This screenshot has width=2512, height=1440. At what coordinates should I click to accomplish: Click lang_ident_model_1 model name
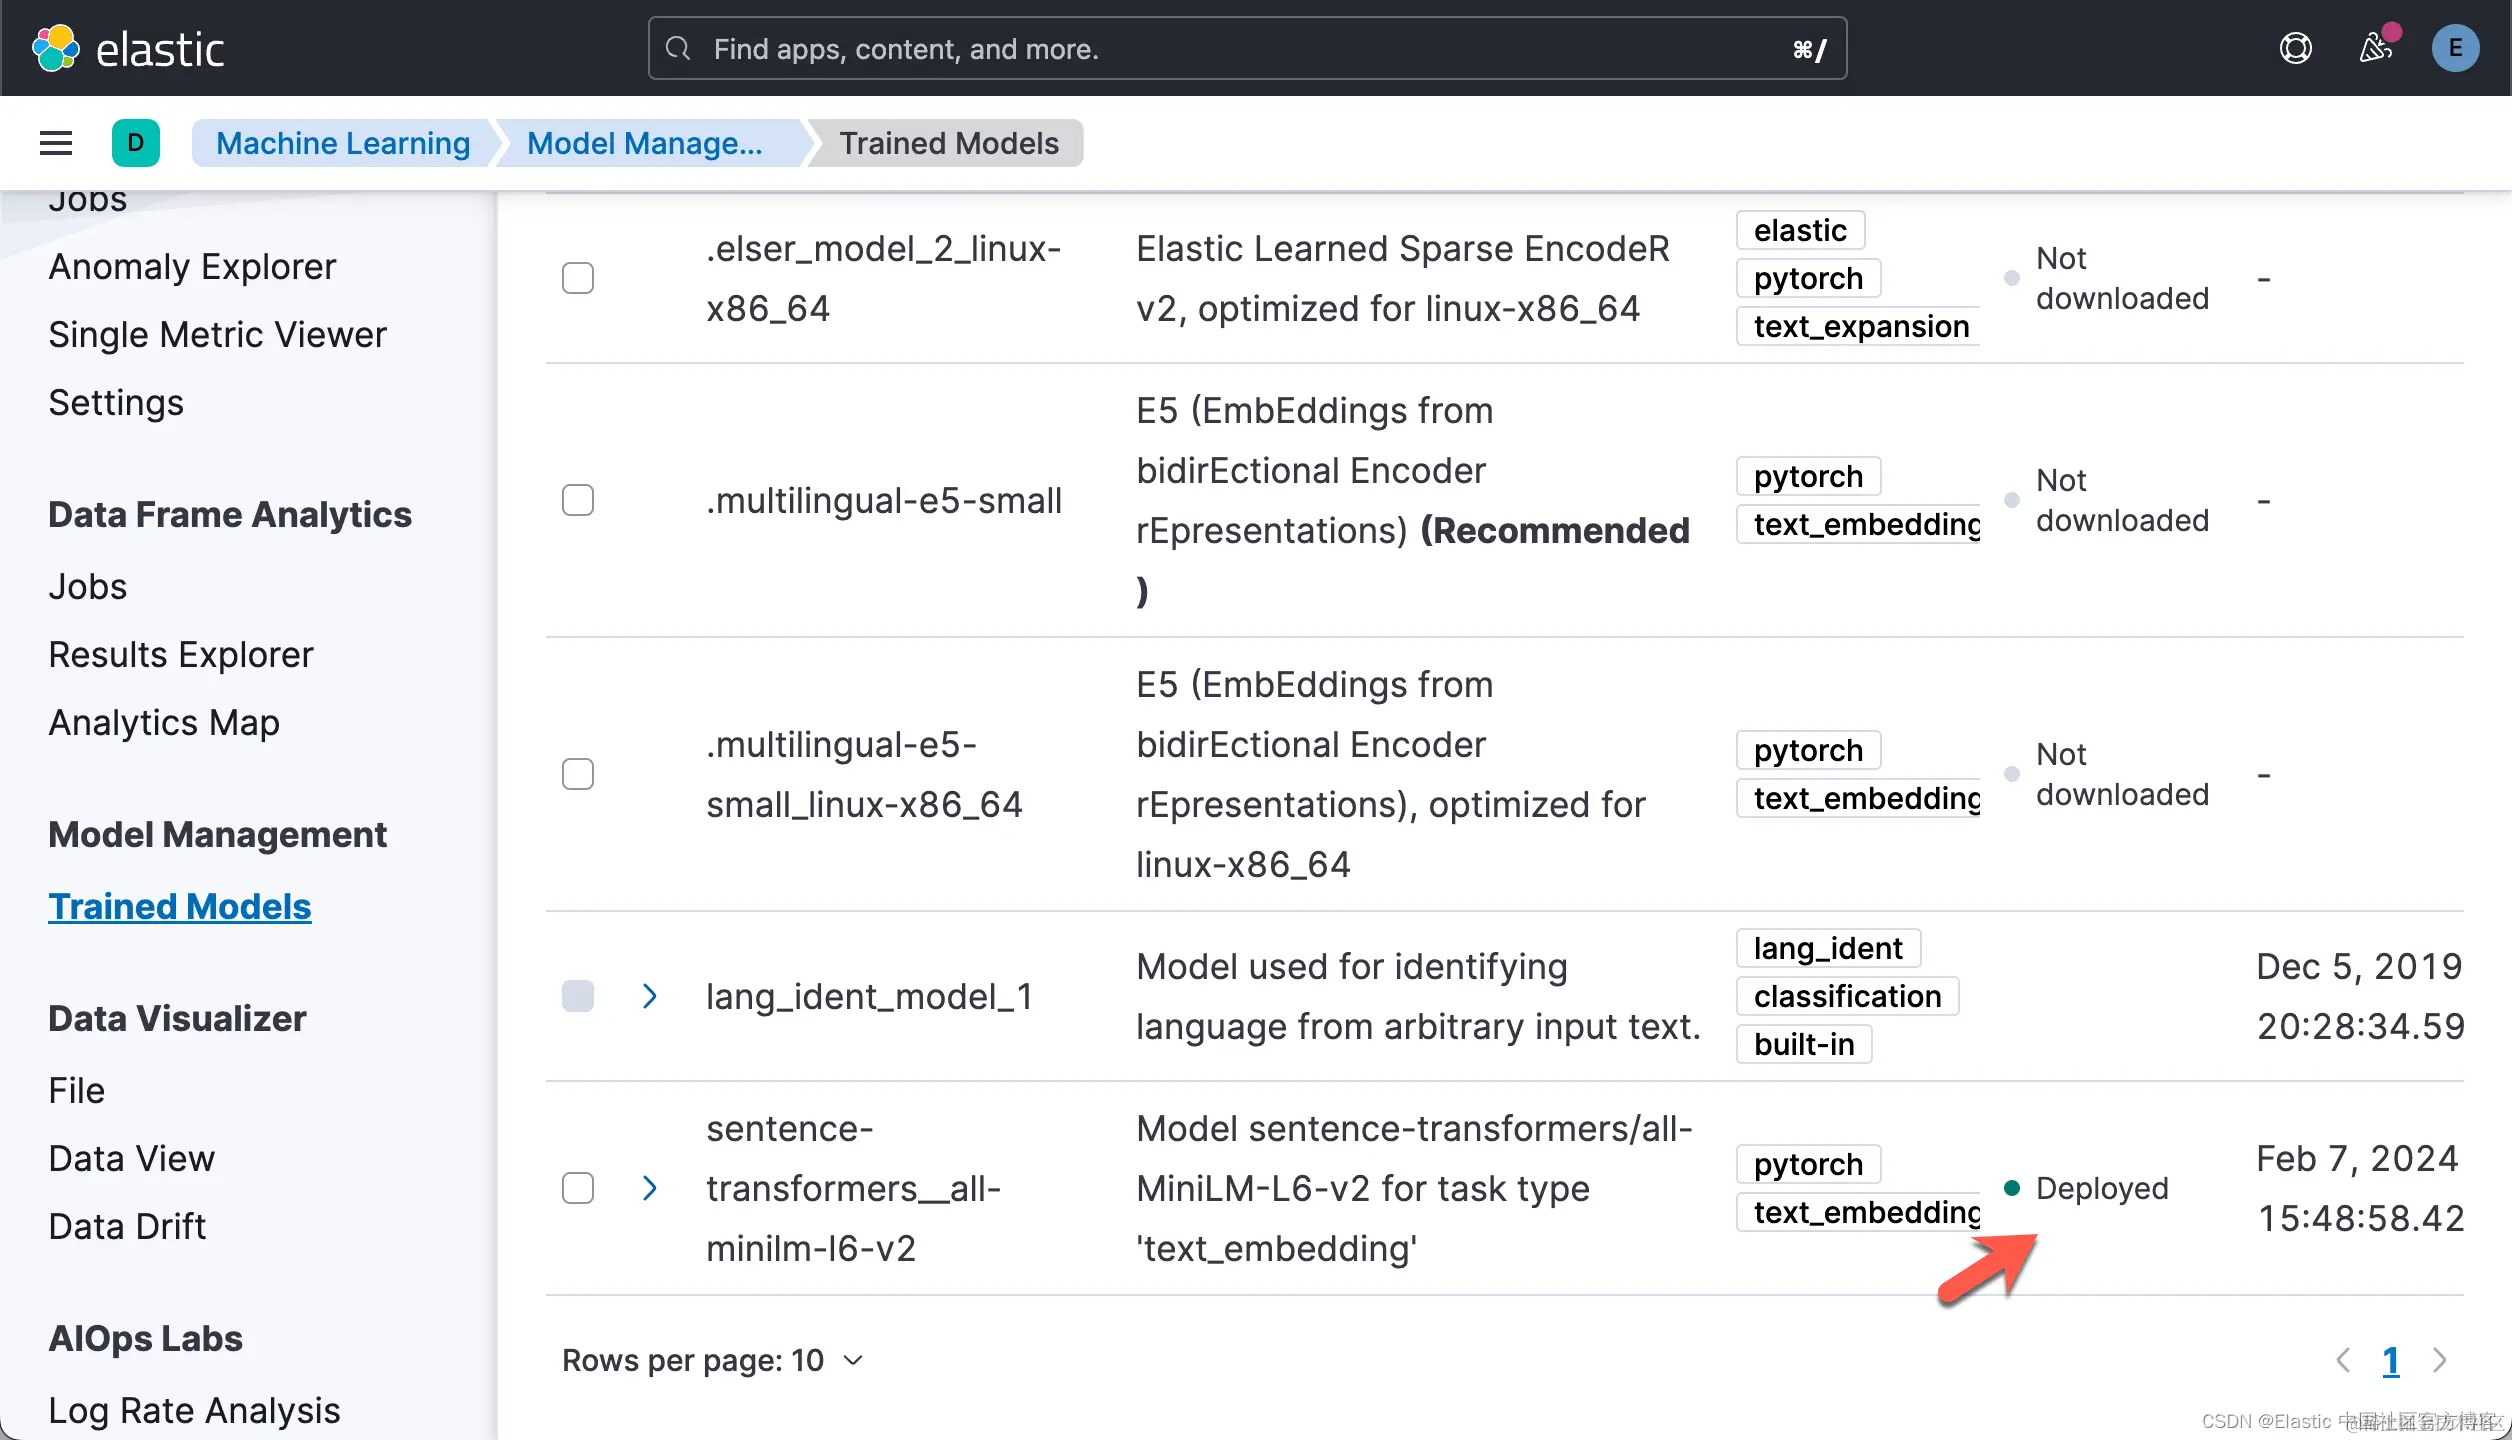(869, 996)
